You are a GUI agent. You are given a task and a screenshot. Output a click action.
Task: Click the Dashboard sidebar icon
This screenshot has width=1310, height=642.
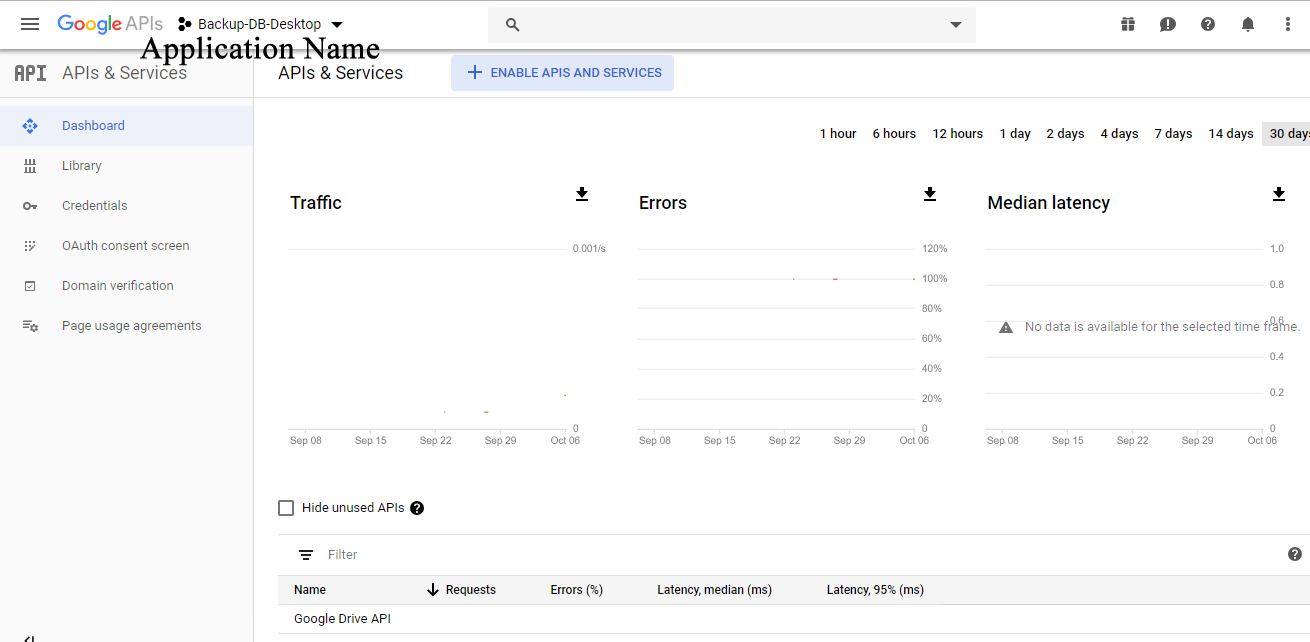[x=30, y=126]
